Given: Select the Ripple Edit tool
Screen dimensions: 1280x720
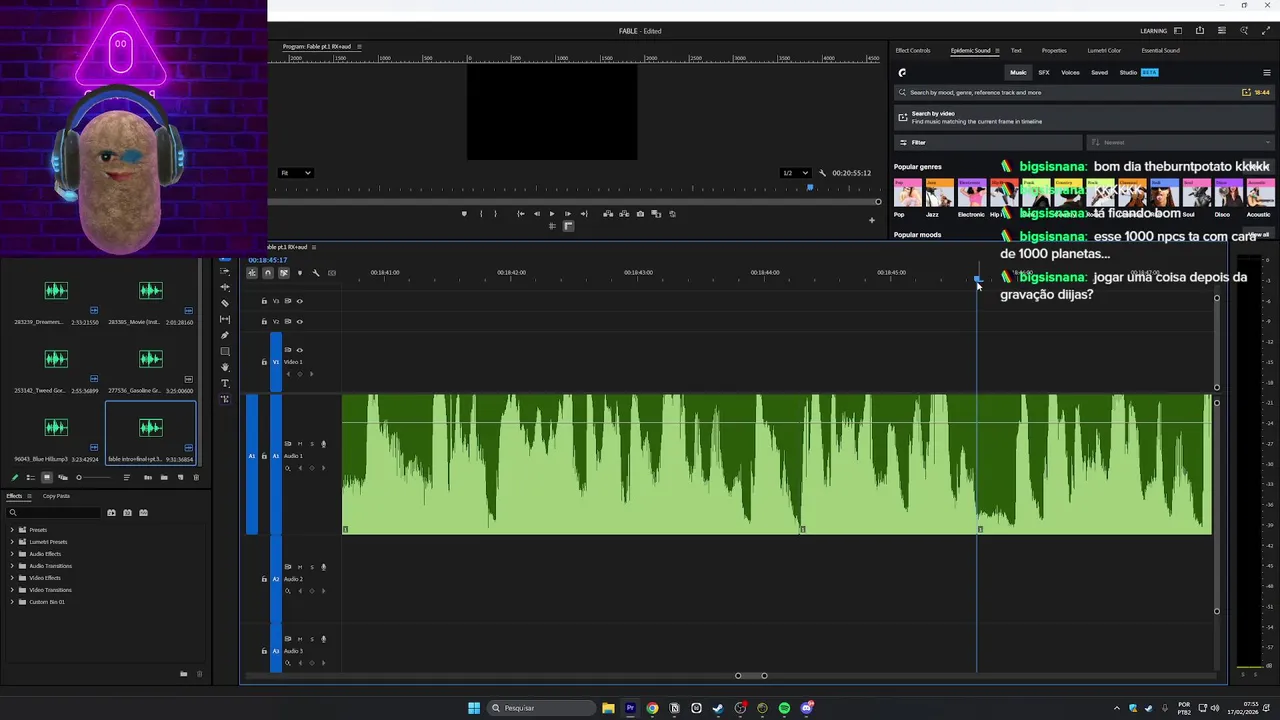Looking at the screenshot, I should click(225, 287).
